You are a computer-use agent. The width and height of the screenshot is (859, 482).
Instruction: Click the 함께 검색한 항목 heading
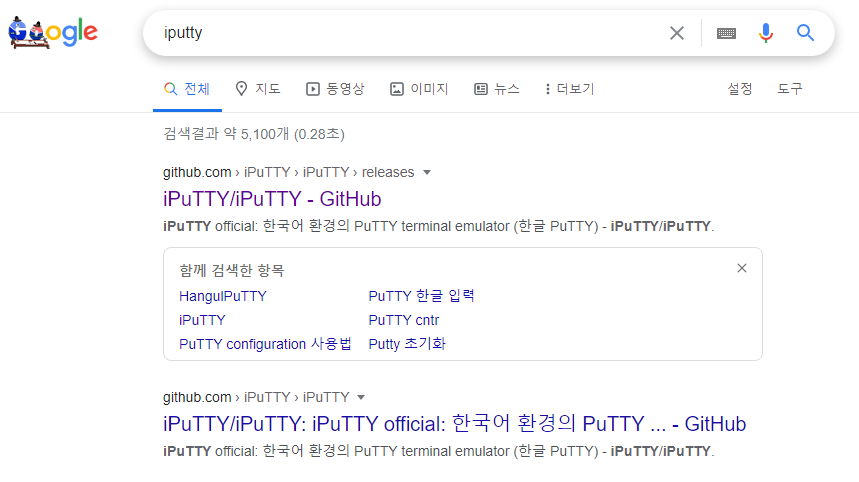232,270
